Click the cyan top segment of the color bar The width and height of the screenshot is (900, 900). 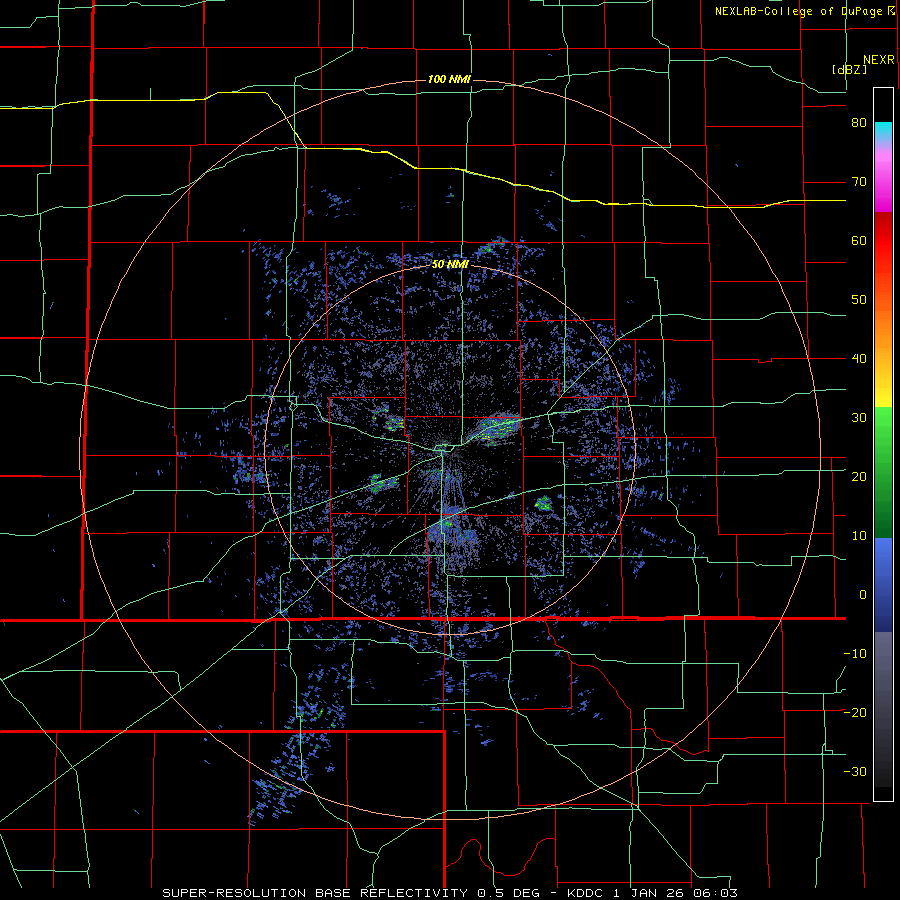click(883, 131)
